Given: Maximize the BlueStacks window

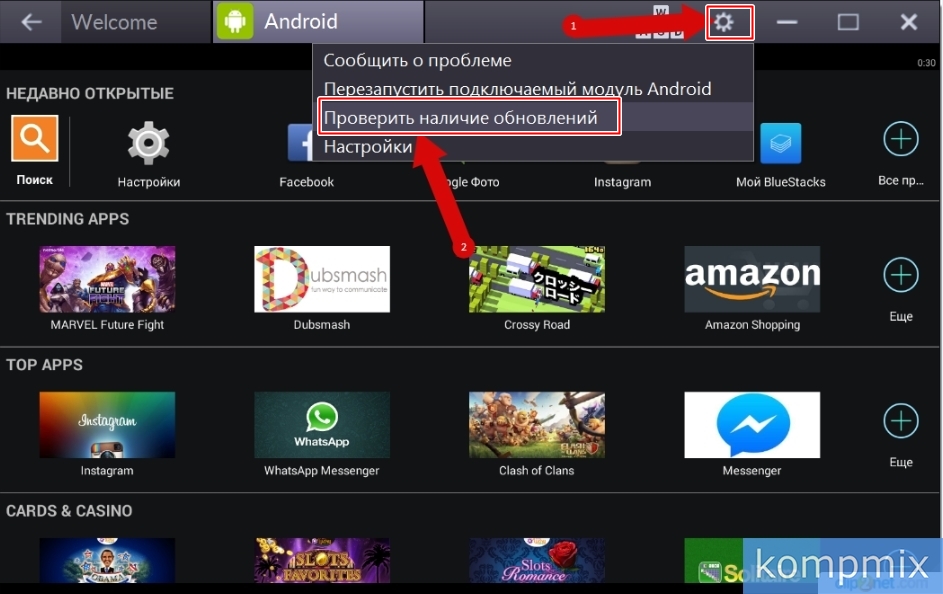Looking at the screenshot, I should 848,22.
